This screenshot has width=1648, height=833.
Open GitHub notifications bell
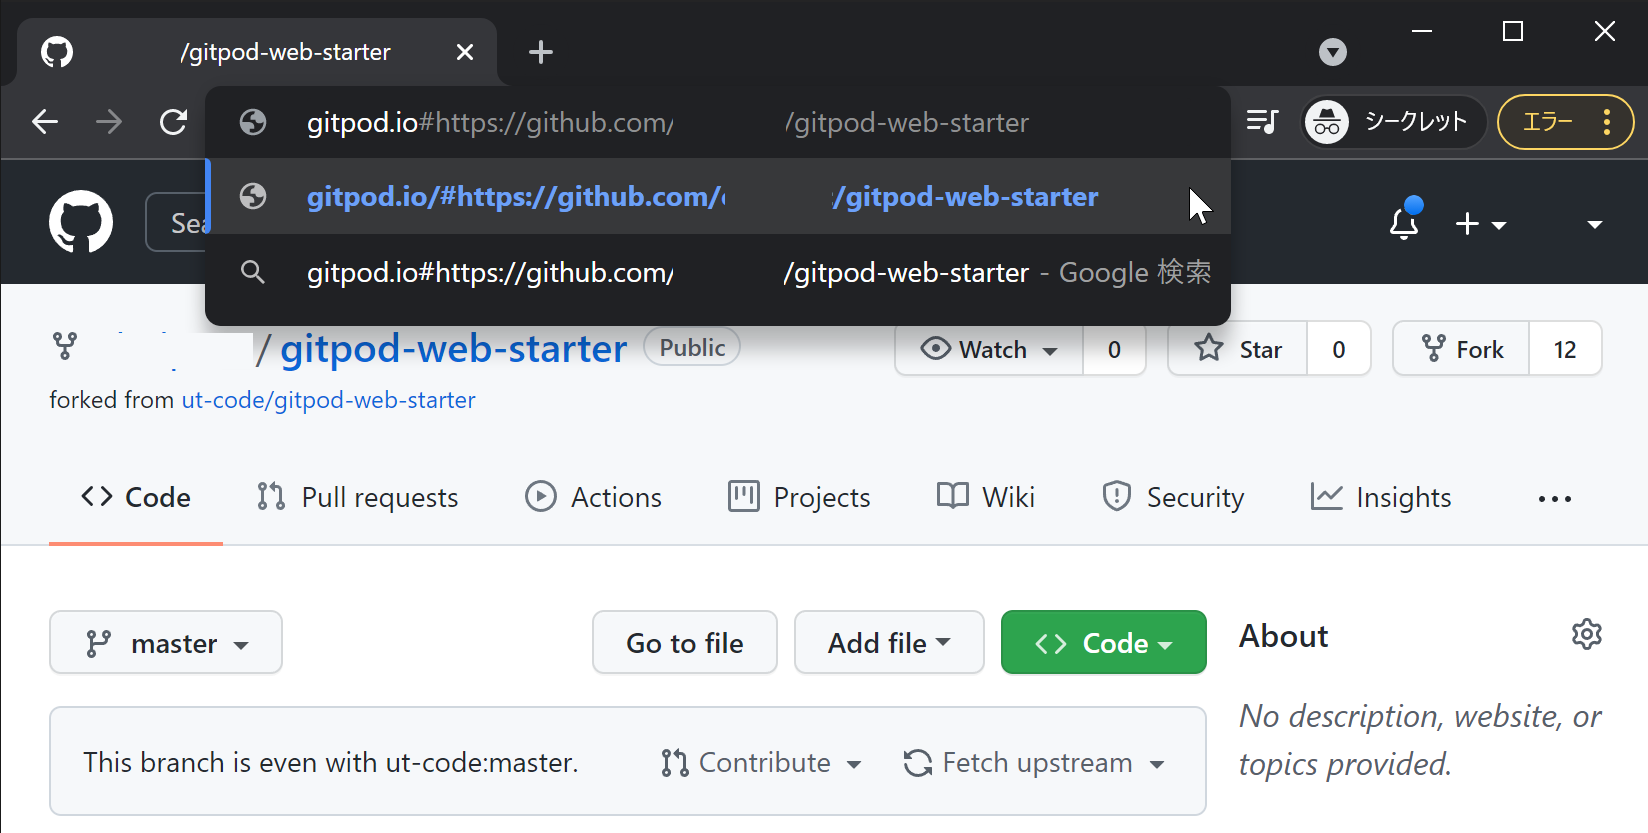coord(1405,222)
